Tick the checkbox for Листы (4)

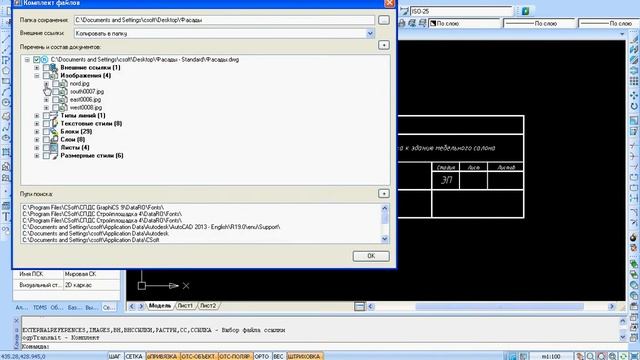tap(46, 148)
